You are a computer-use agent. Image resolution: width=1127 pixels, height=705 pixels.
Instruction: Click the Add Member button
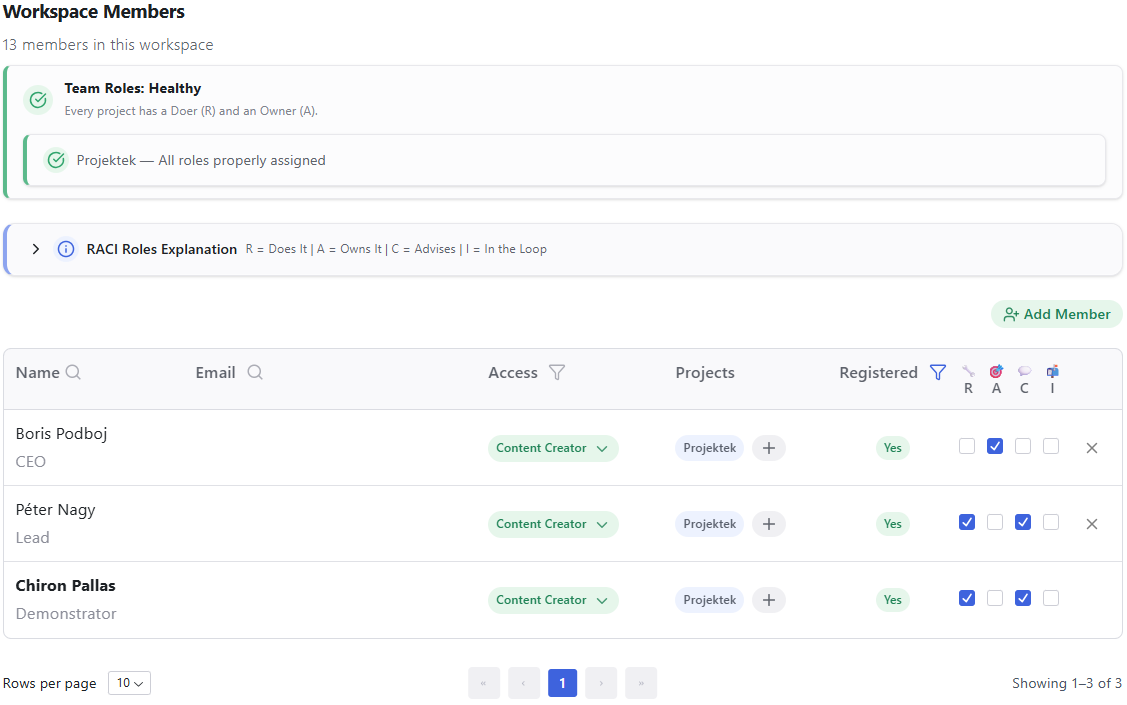pyautogui.click(x=1057, y=314)
